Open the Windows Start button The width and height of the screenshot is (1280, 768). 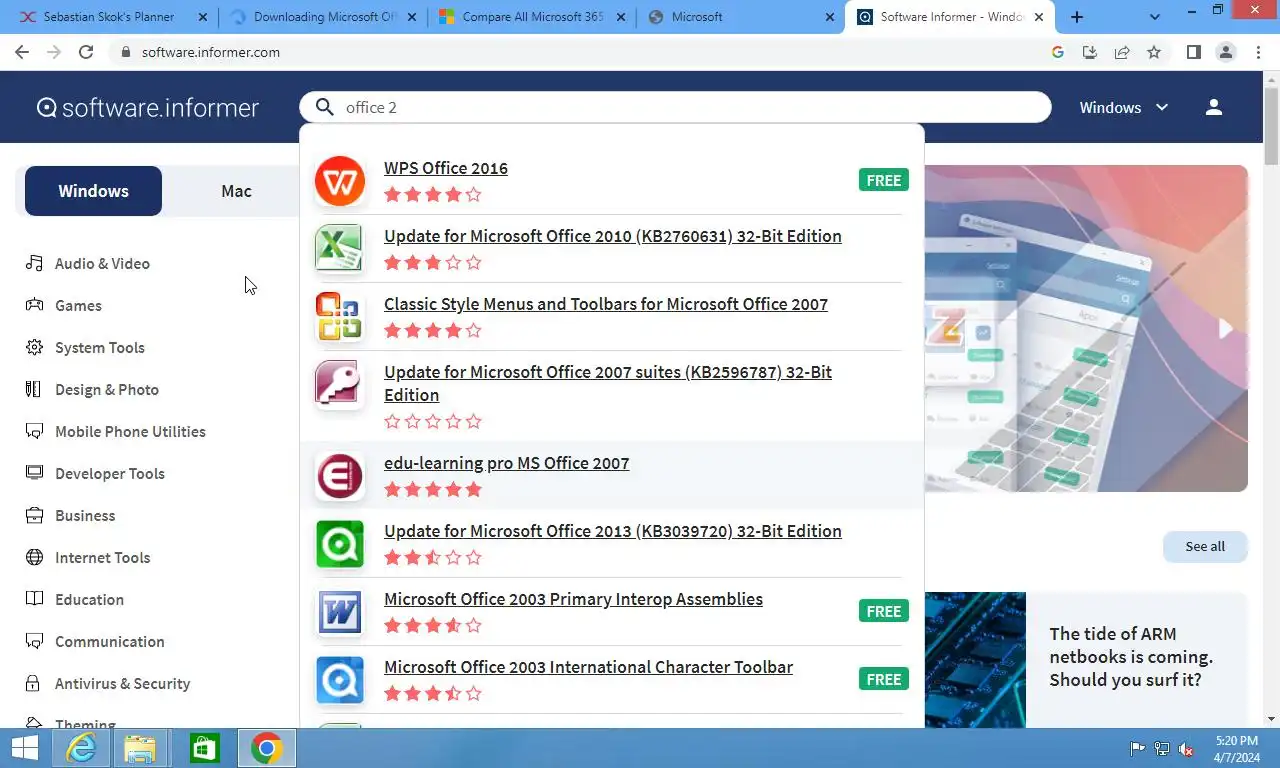(24, 748)
